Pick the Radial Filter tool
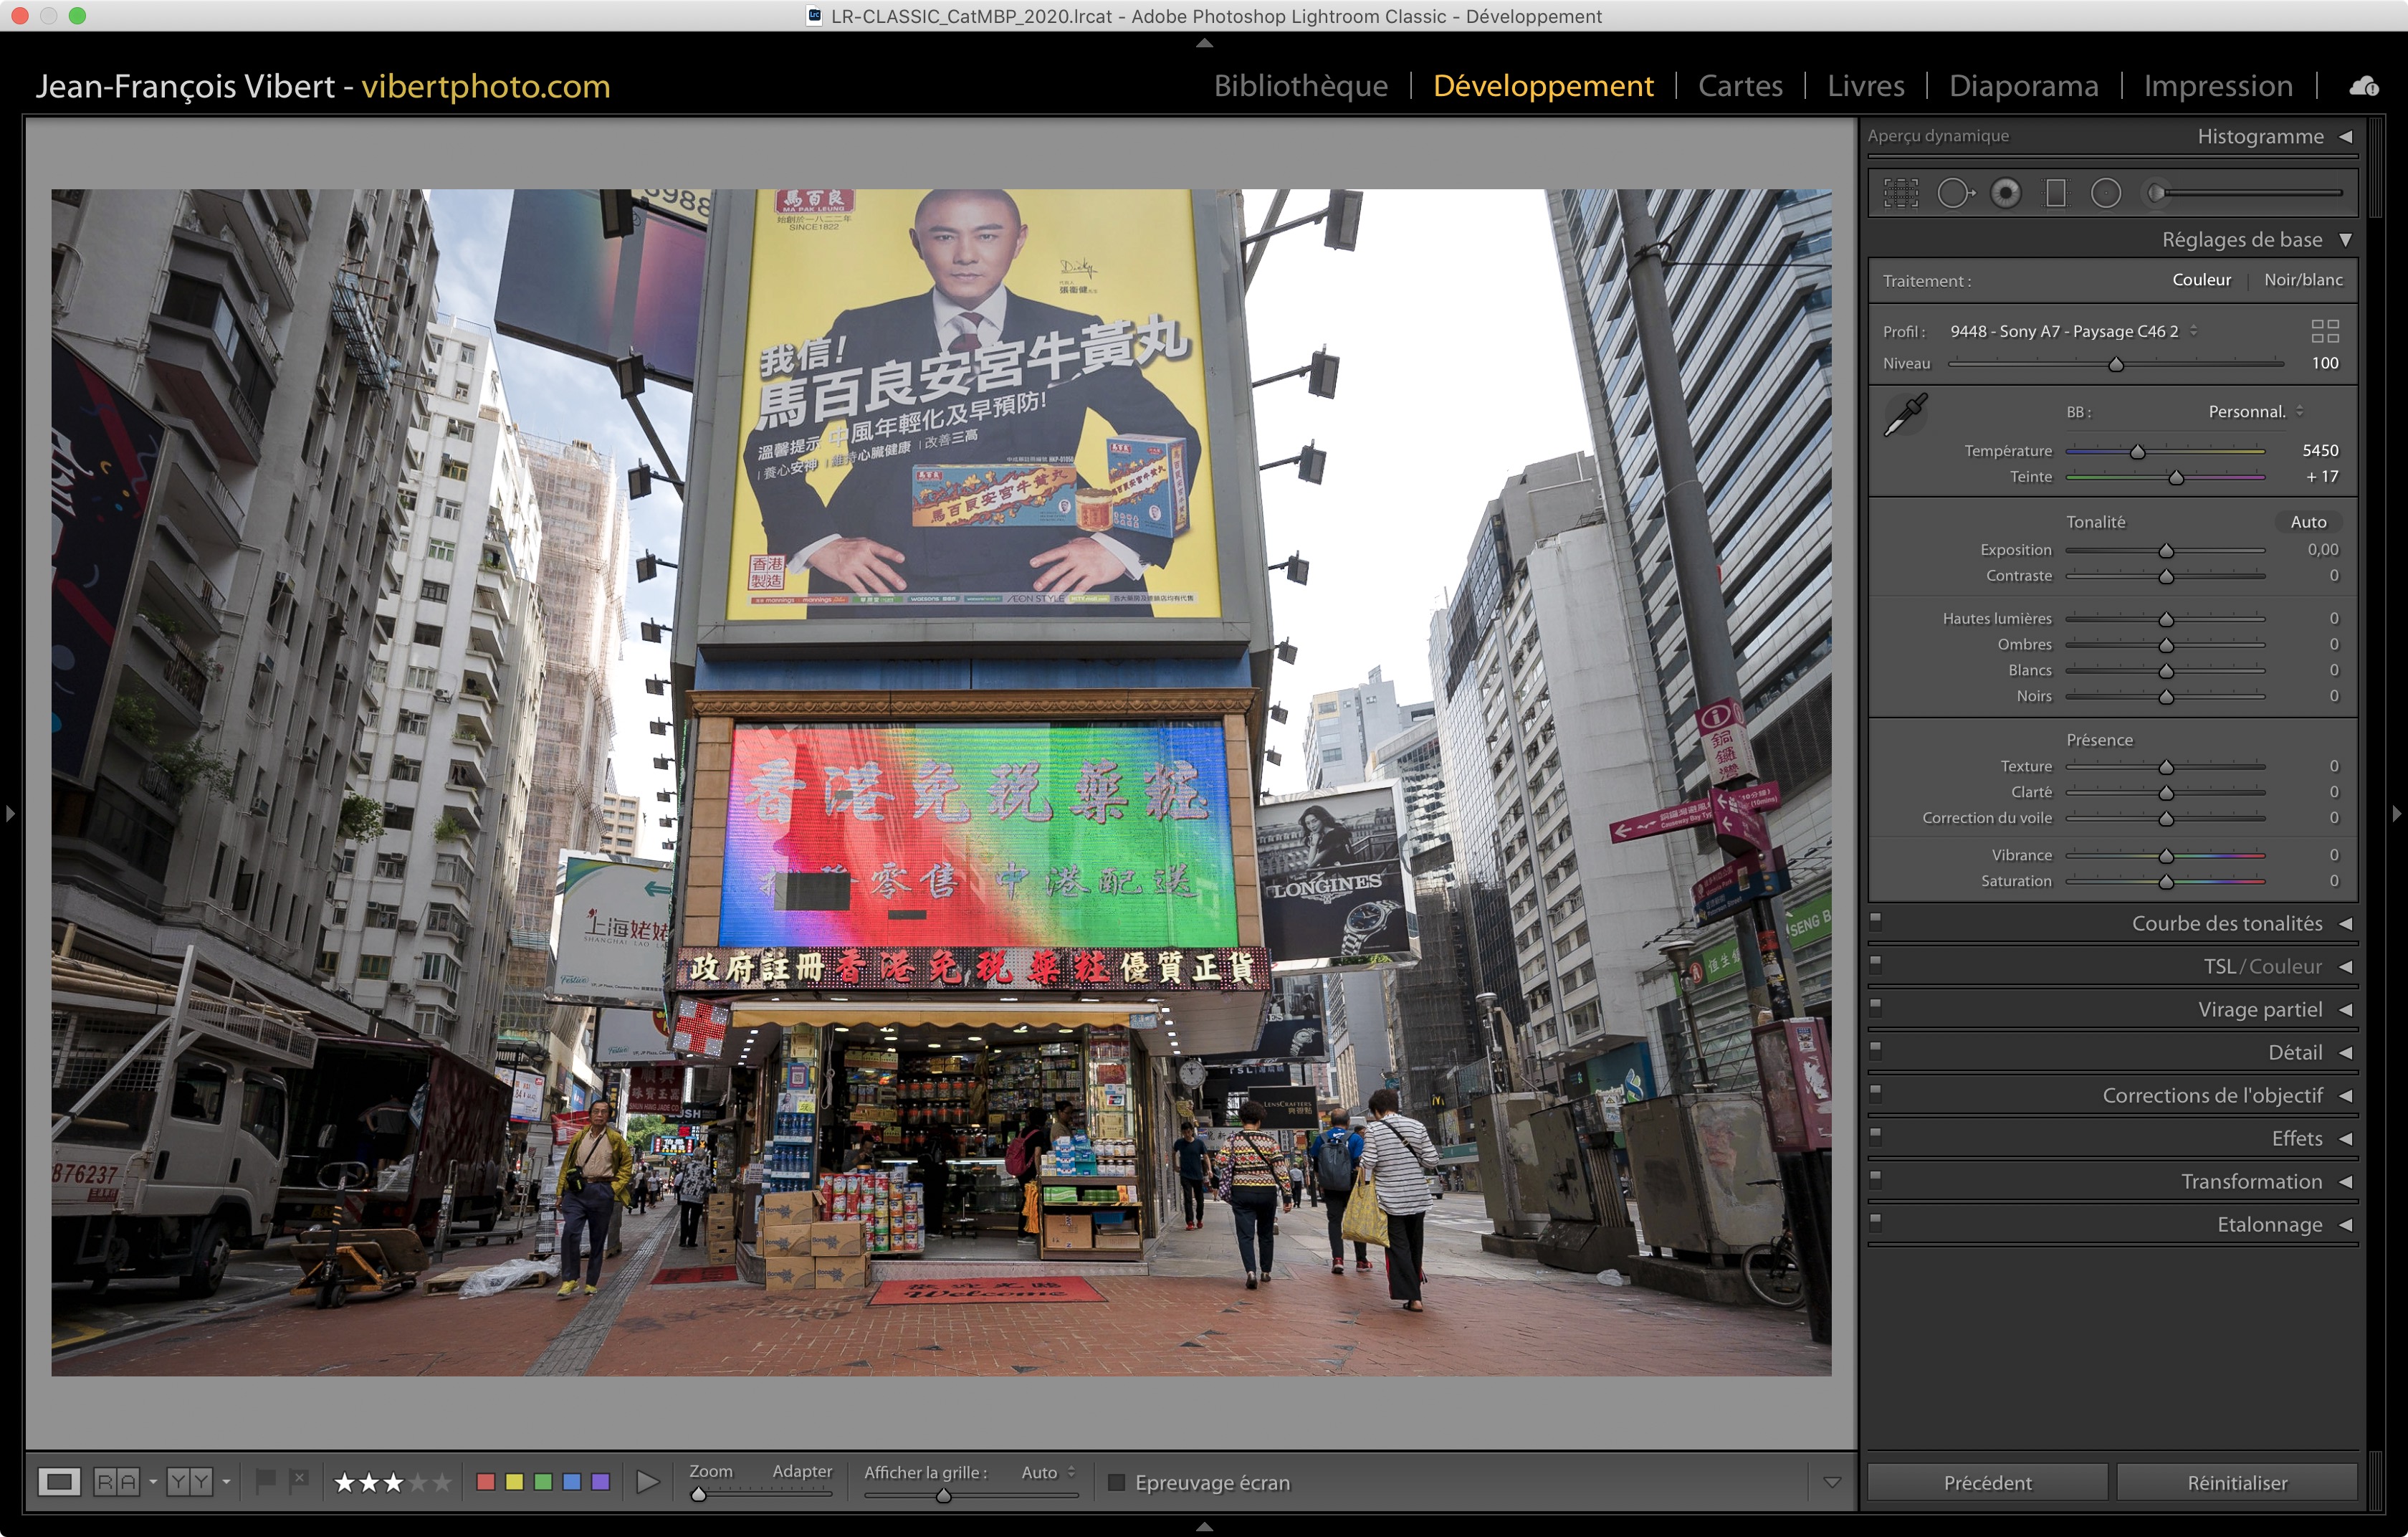Screen dimensions: 2408x1537 pyautogui.click(x=2105, y=193)
